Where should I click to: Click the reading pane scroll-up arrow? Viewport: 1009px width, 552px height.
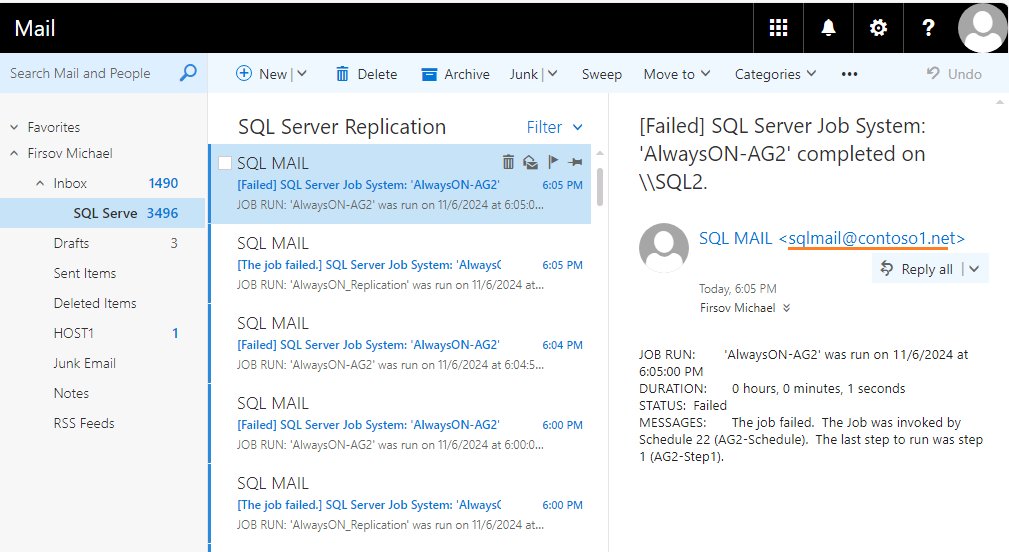pyautogui.click(x=999, y=102)
